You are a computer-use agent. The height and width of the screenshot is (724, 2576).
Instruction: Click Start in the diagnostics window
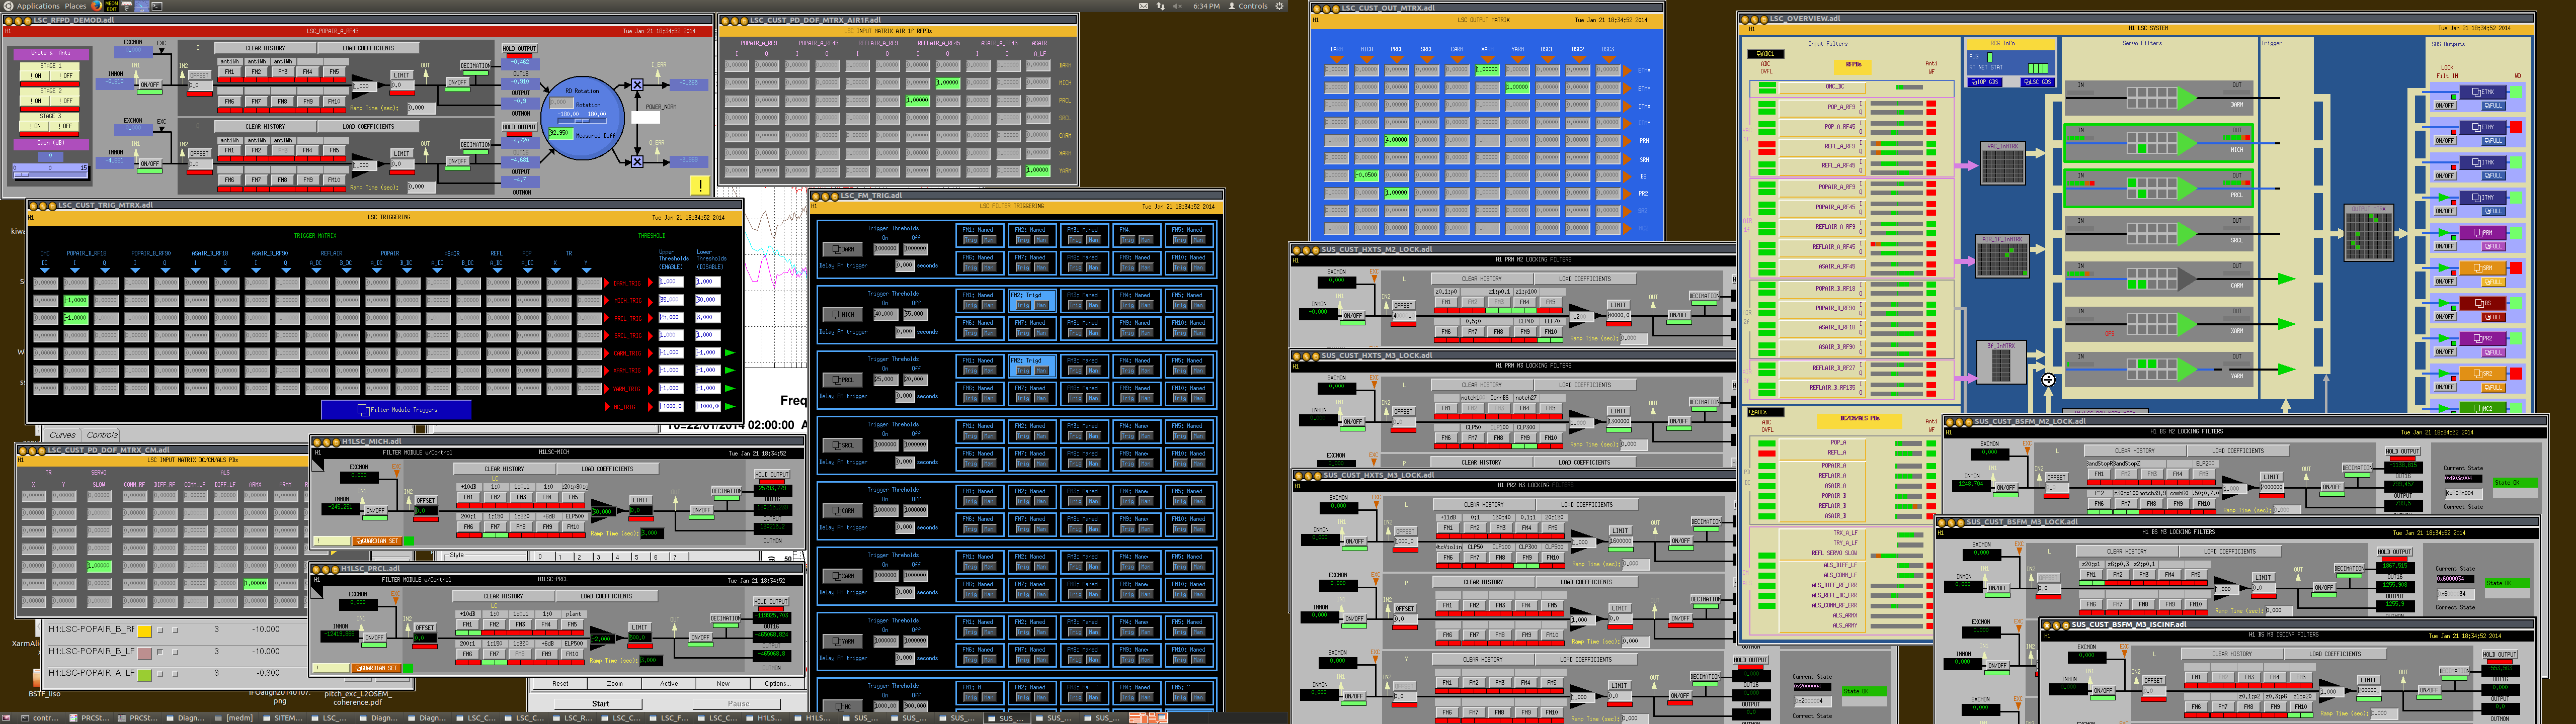pyautogui.click(x=600, y=703)
